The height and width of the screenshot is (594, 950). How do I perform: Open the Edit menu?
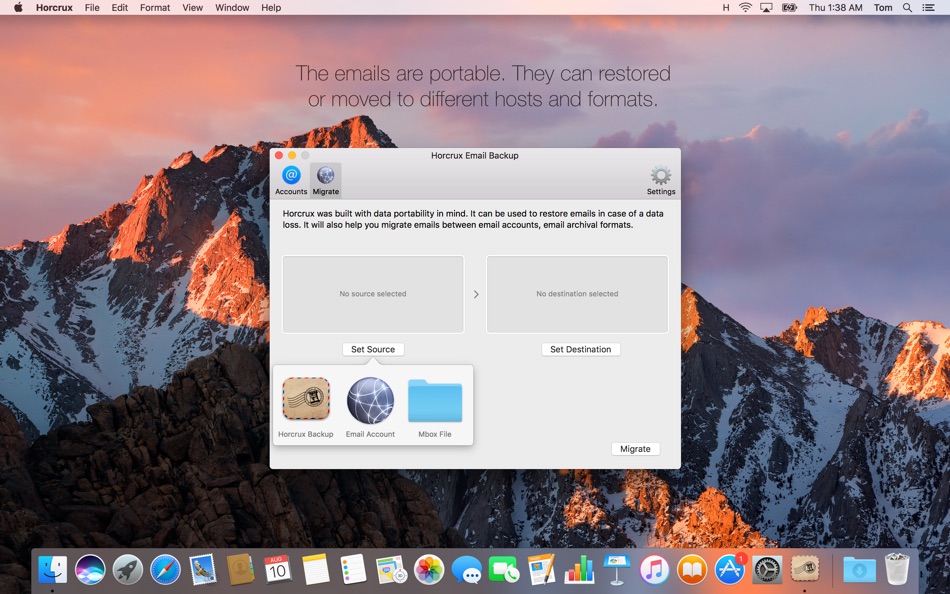click(119, 8)
